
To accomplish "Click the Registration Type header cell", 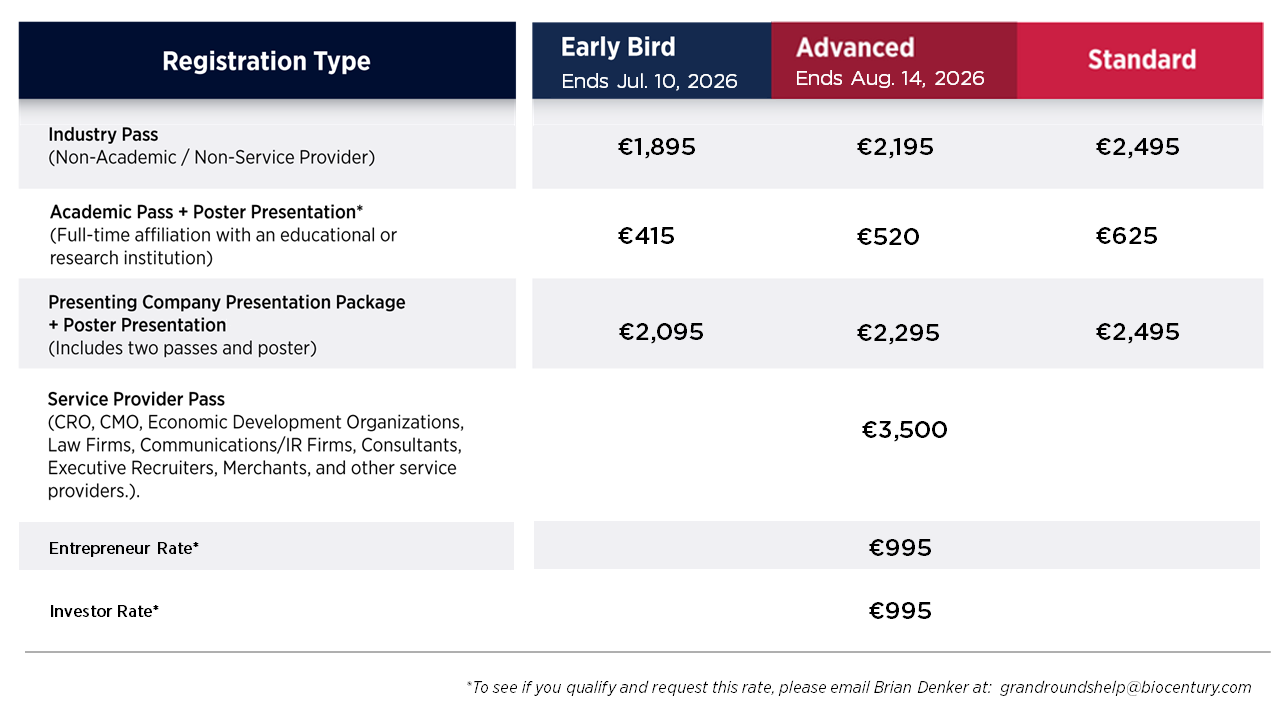I will coord(266,61).
